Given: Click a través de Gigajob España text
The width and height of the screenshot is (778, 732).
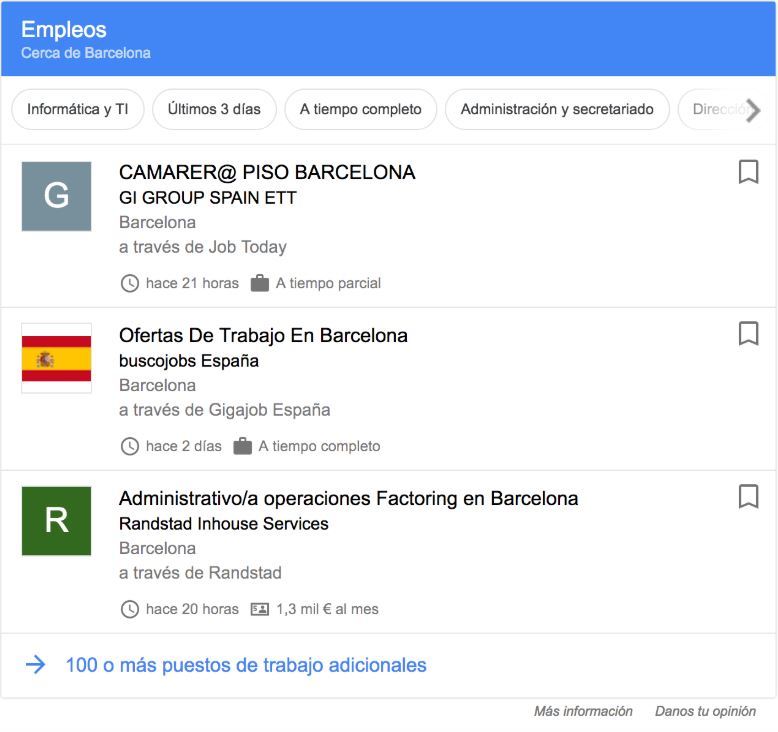Looking at the screenshot, I should pyautogui.click(x=225, y=410).
